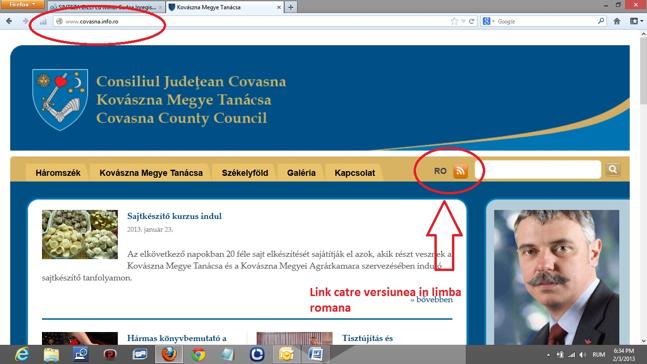
Task: Click the portrait photo of the man
Action: tap(556, 277)
